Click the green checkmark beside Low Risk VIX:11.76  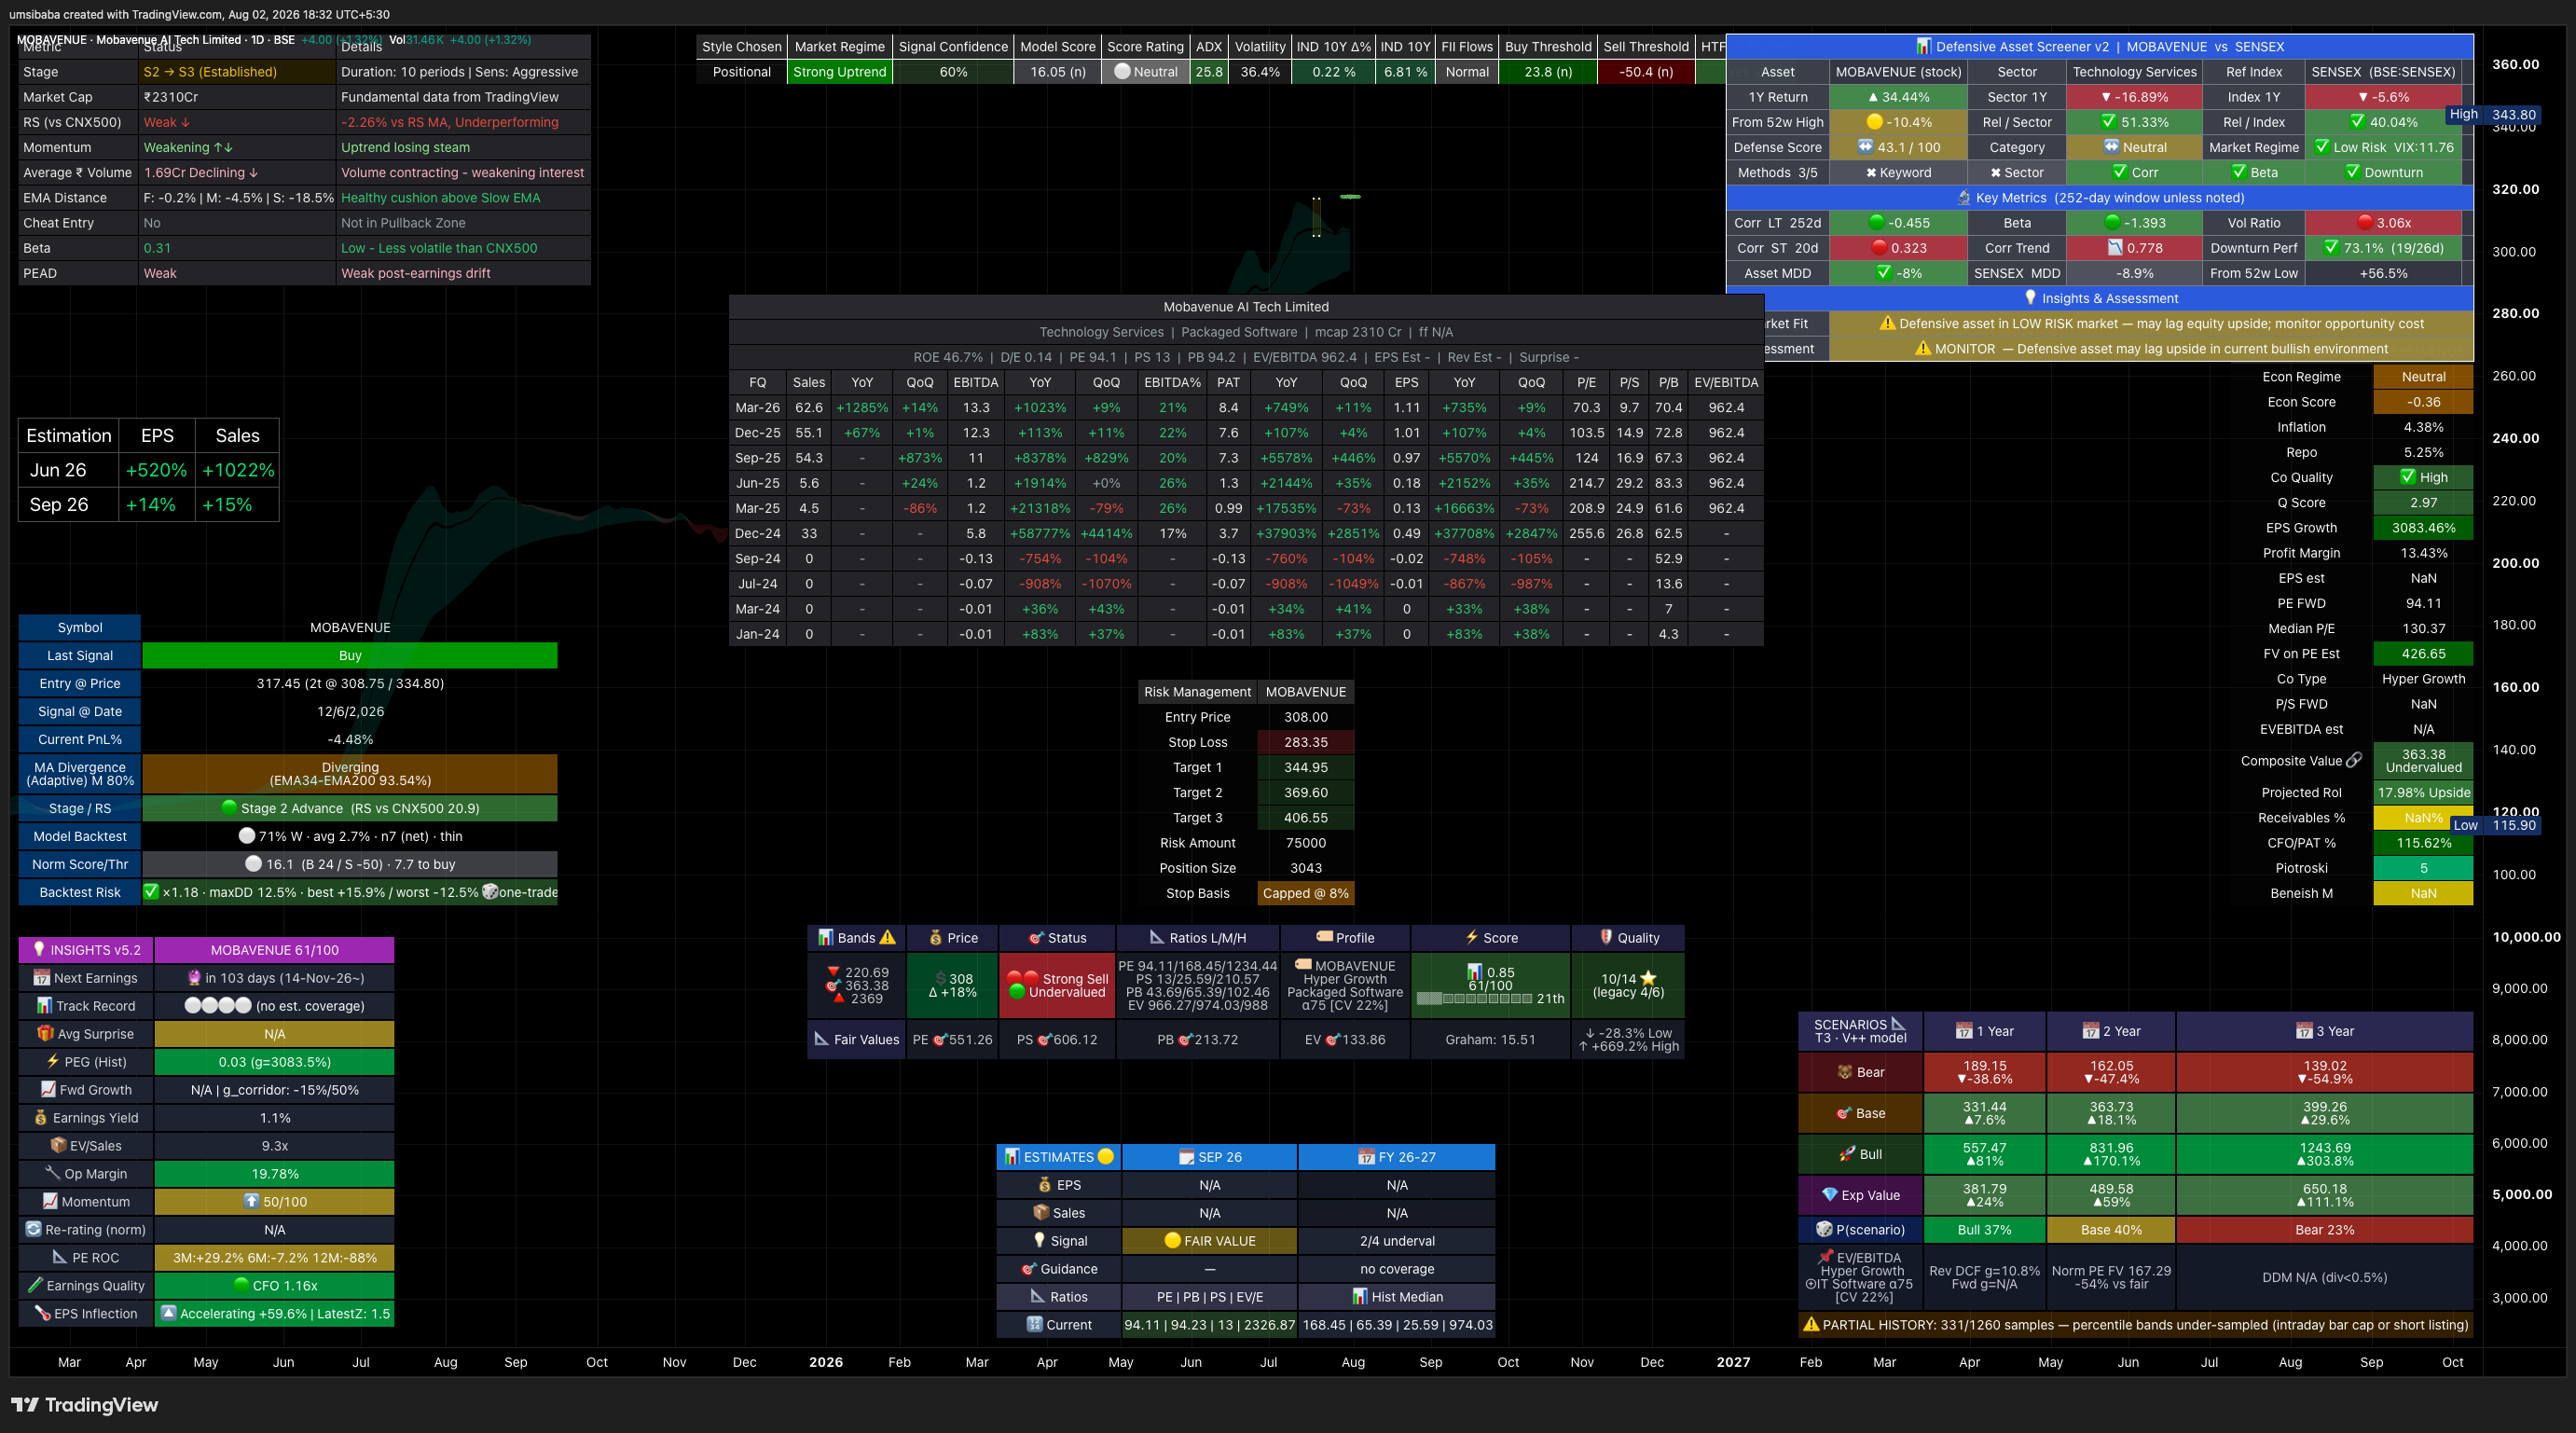point(2322,147)
